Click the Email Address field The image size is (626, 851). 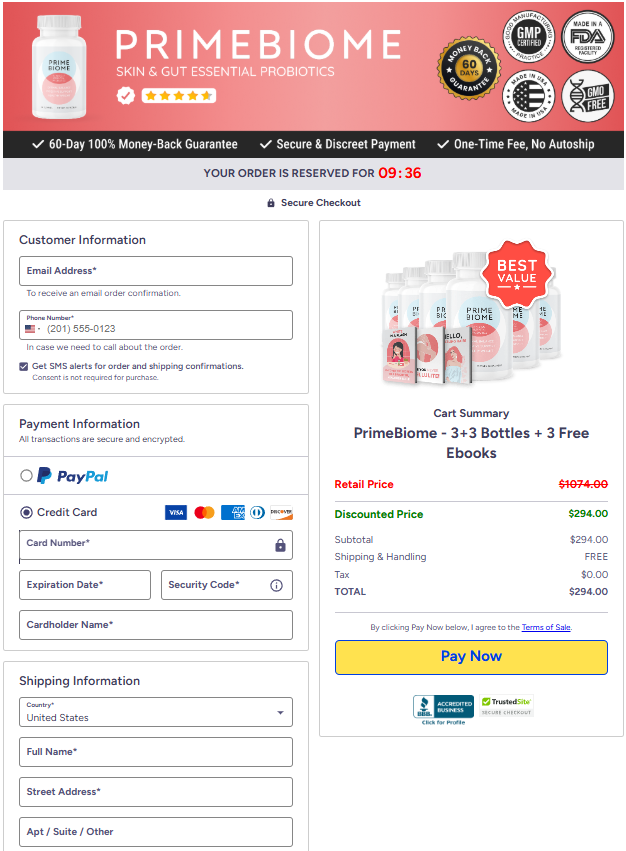pyautogui.click(x=156, y=271)
